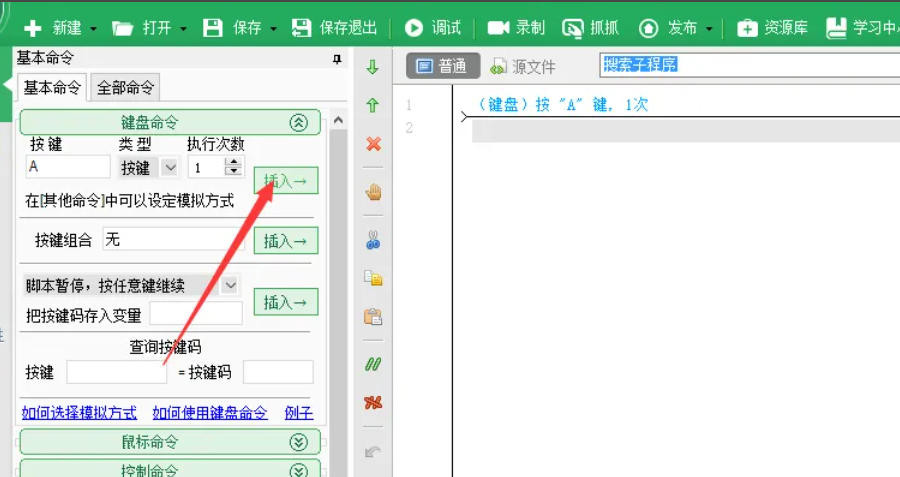Click the hand icon in vertical toolbar

(373, 192)
